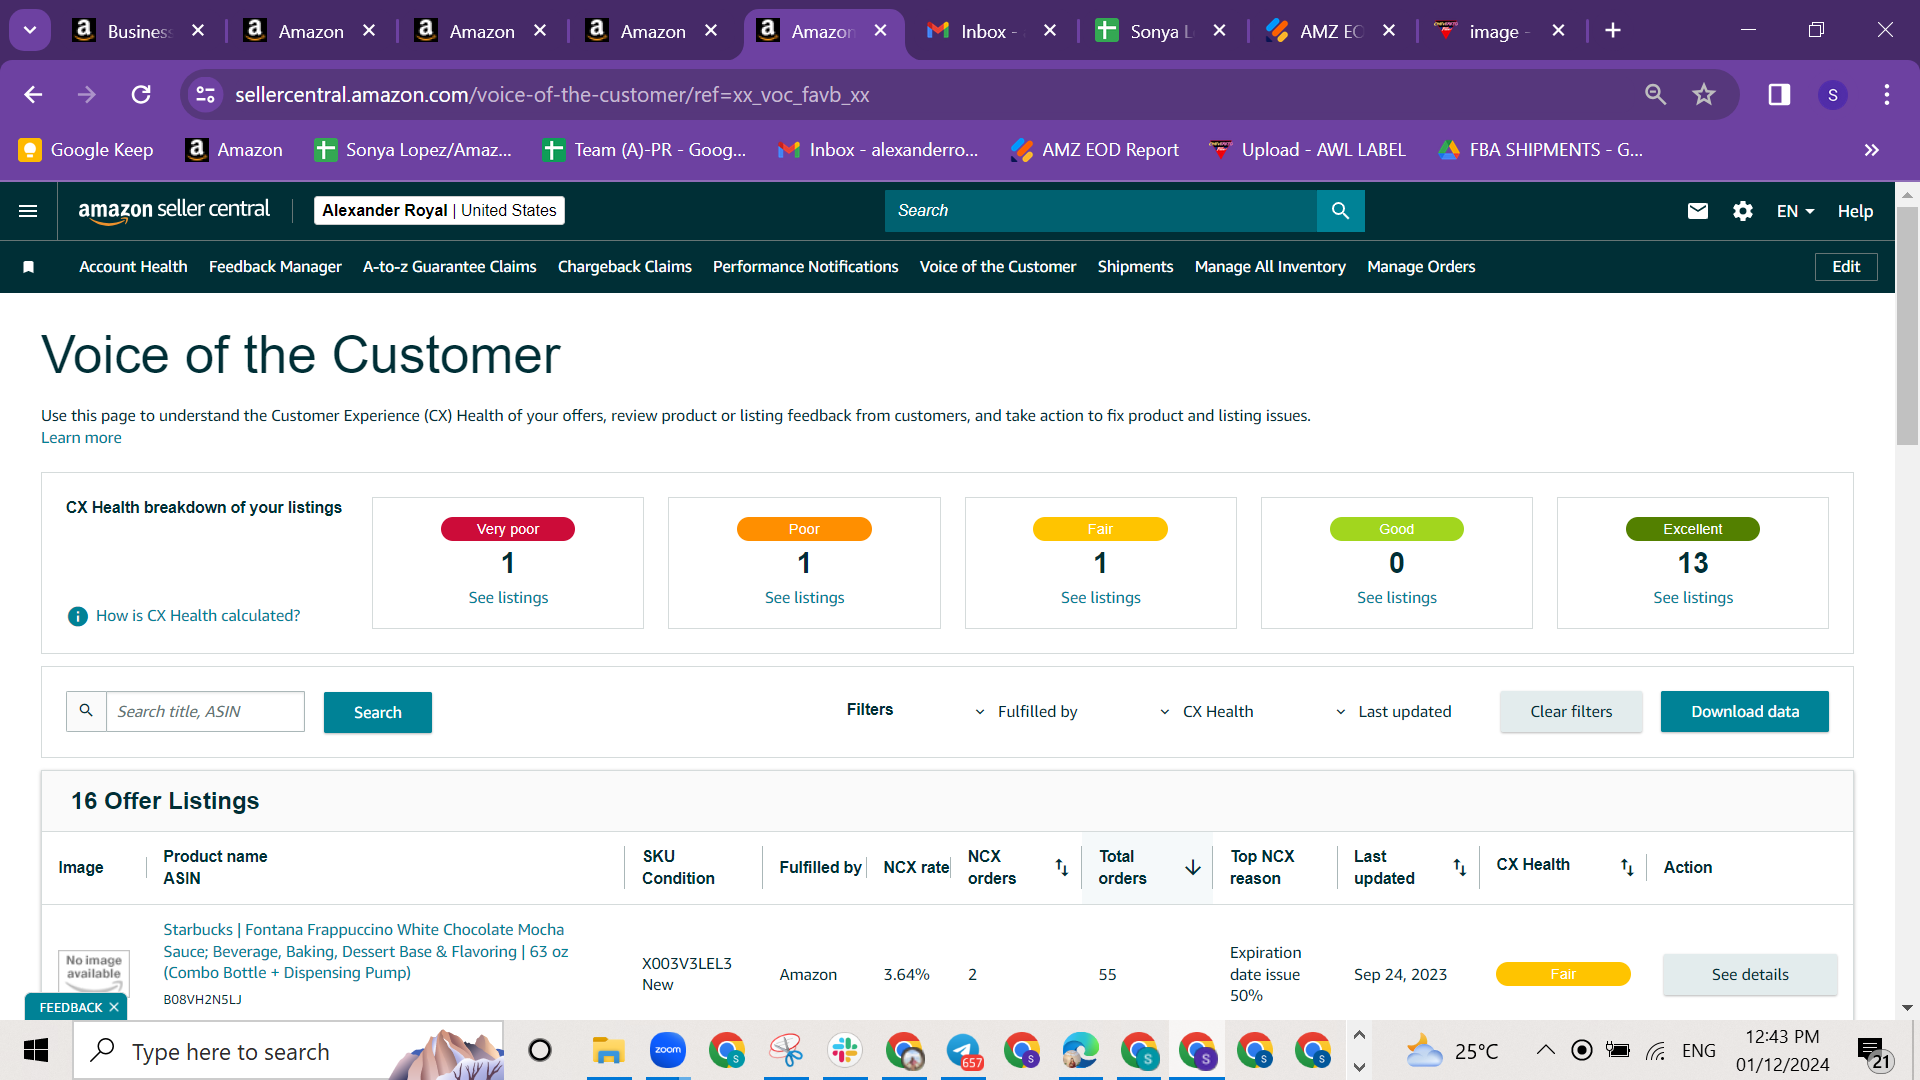Open the Chrome profile avatar S
Viewport: 1920px width, 1080px height.
(x=1833, y=94)
